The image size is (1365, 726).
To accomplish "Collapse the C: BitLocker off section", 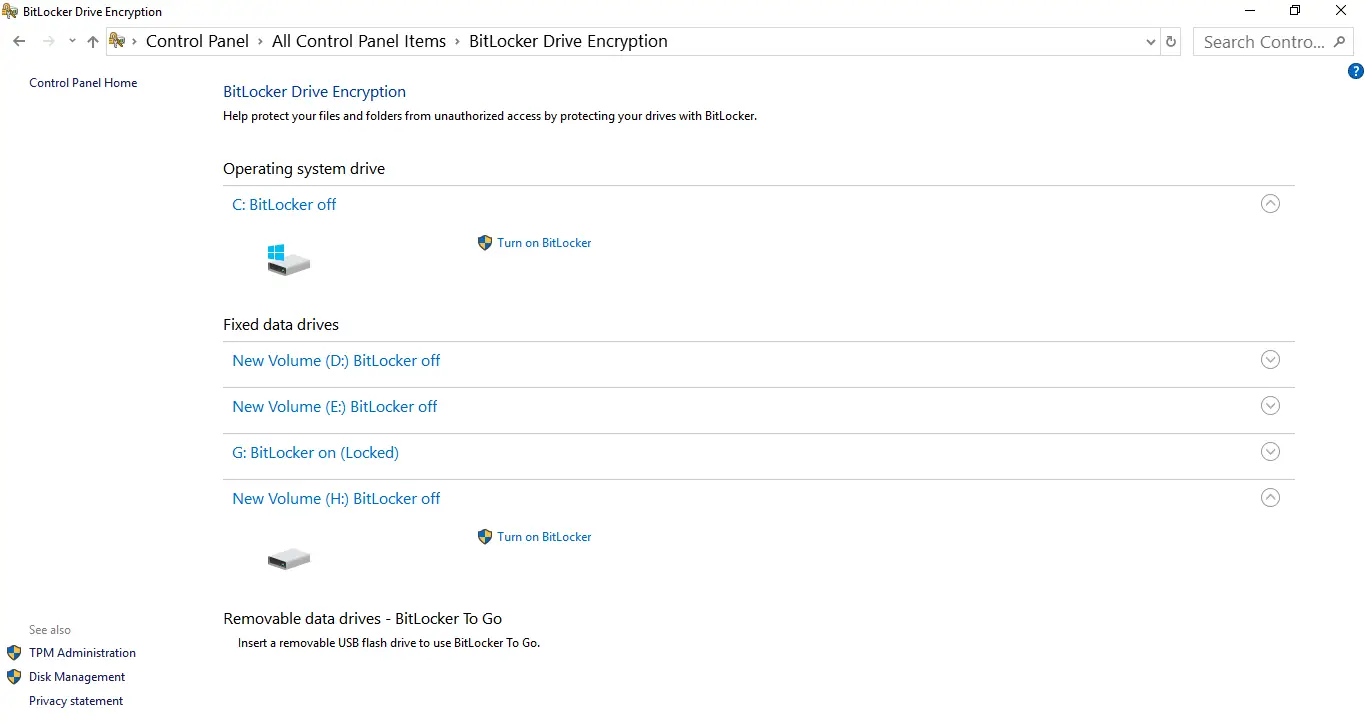I will point(1270,203).
